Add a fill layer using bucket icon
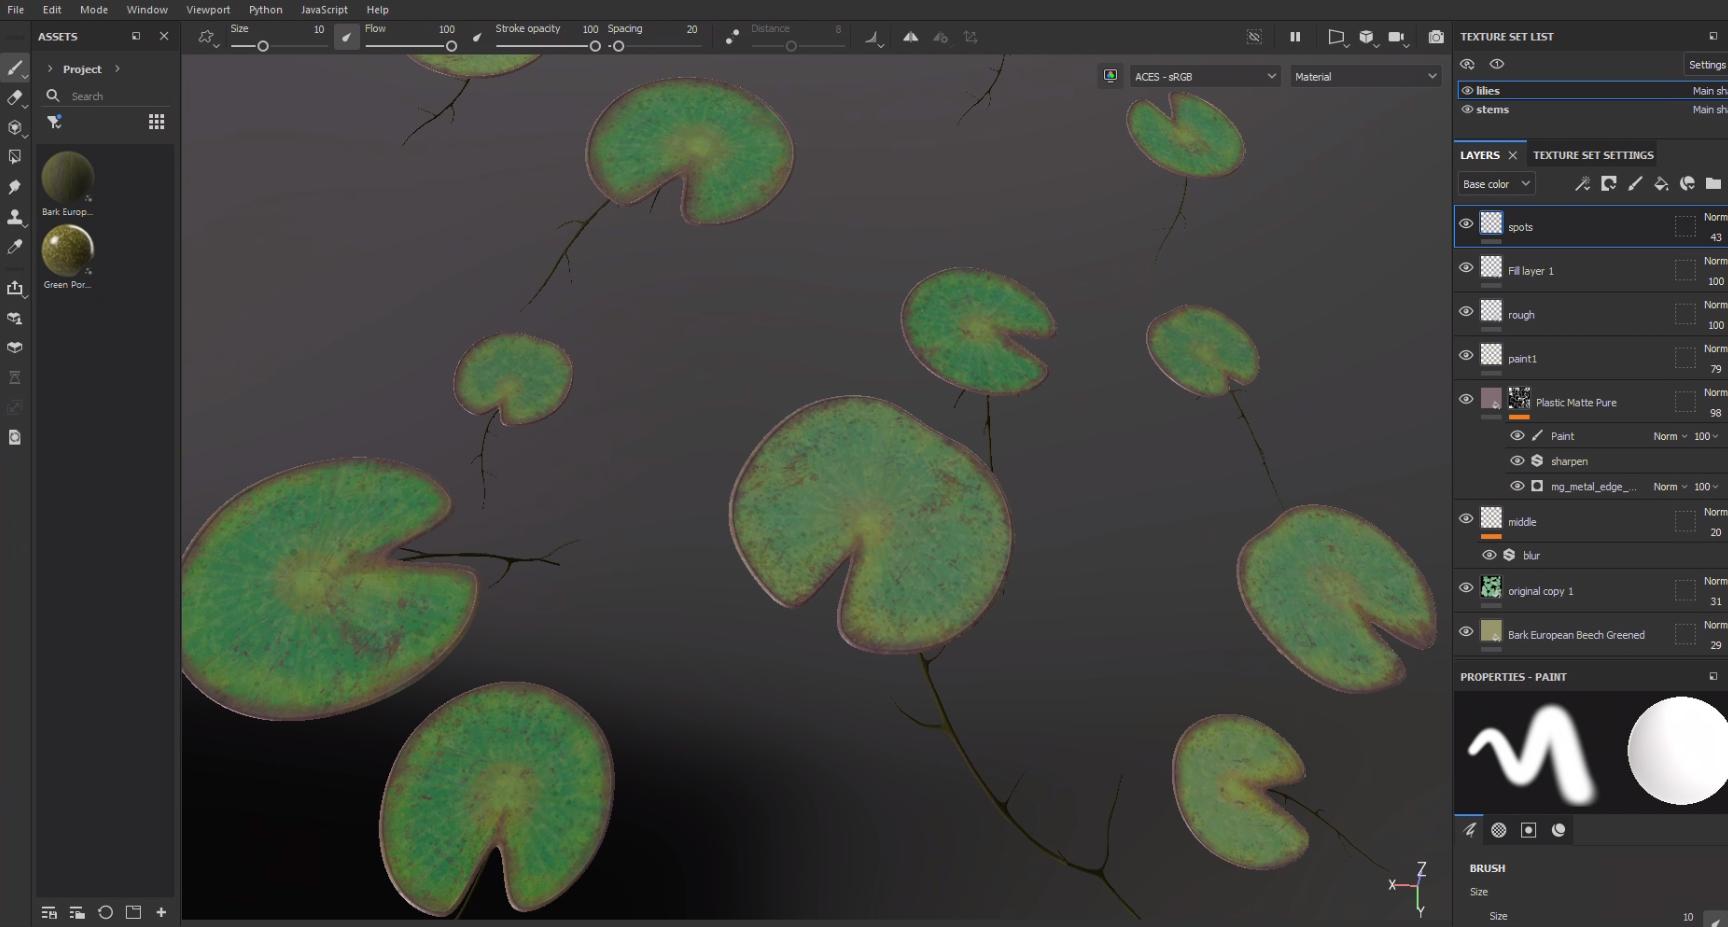1728x927 pixels. [1661, 184]
